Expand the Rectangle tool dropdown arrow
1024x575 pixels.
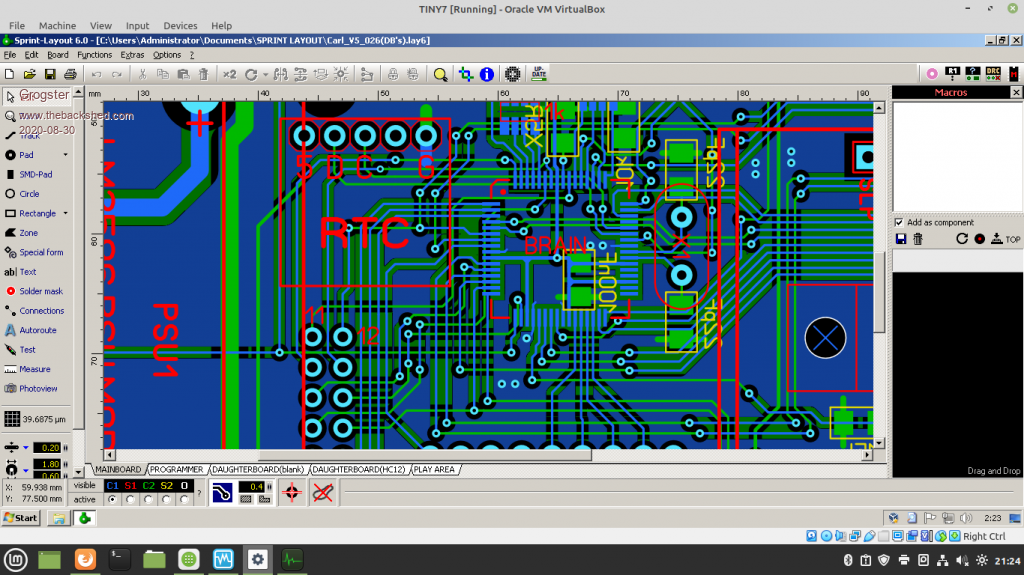click(x=66, y=213)
